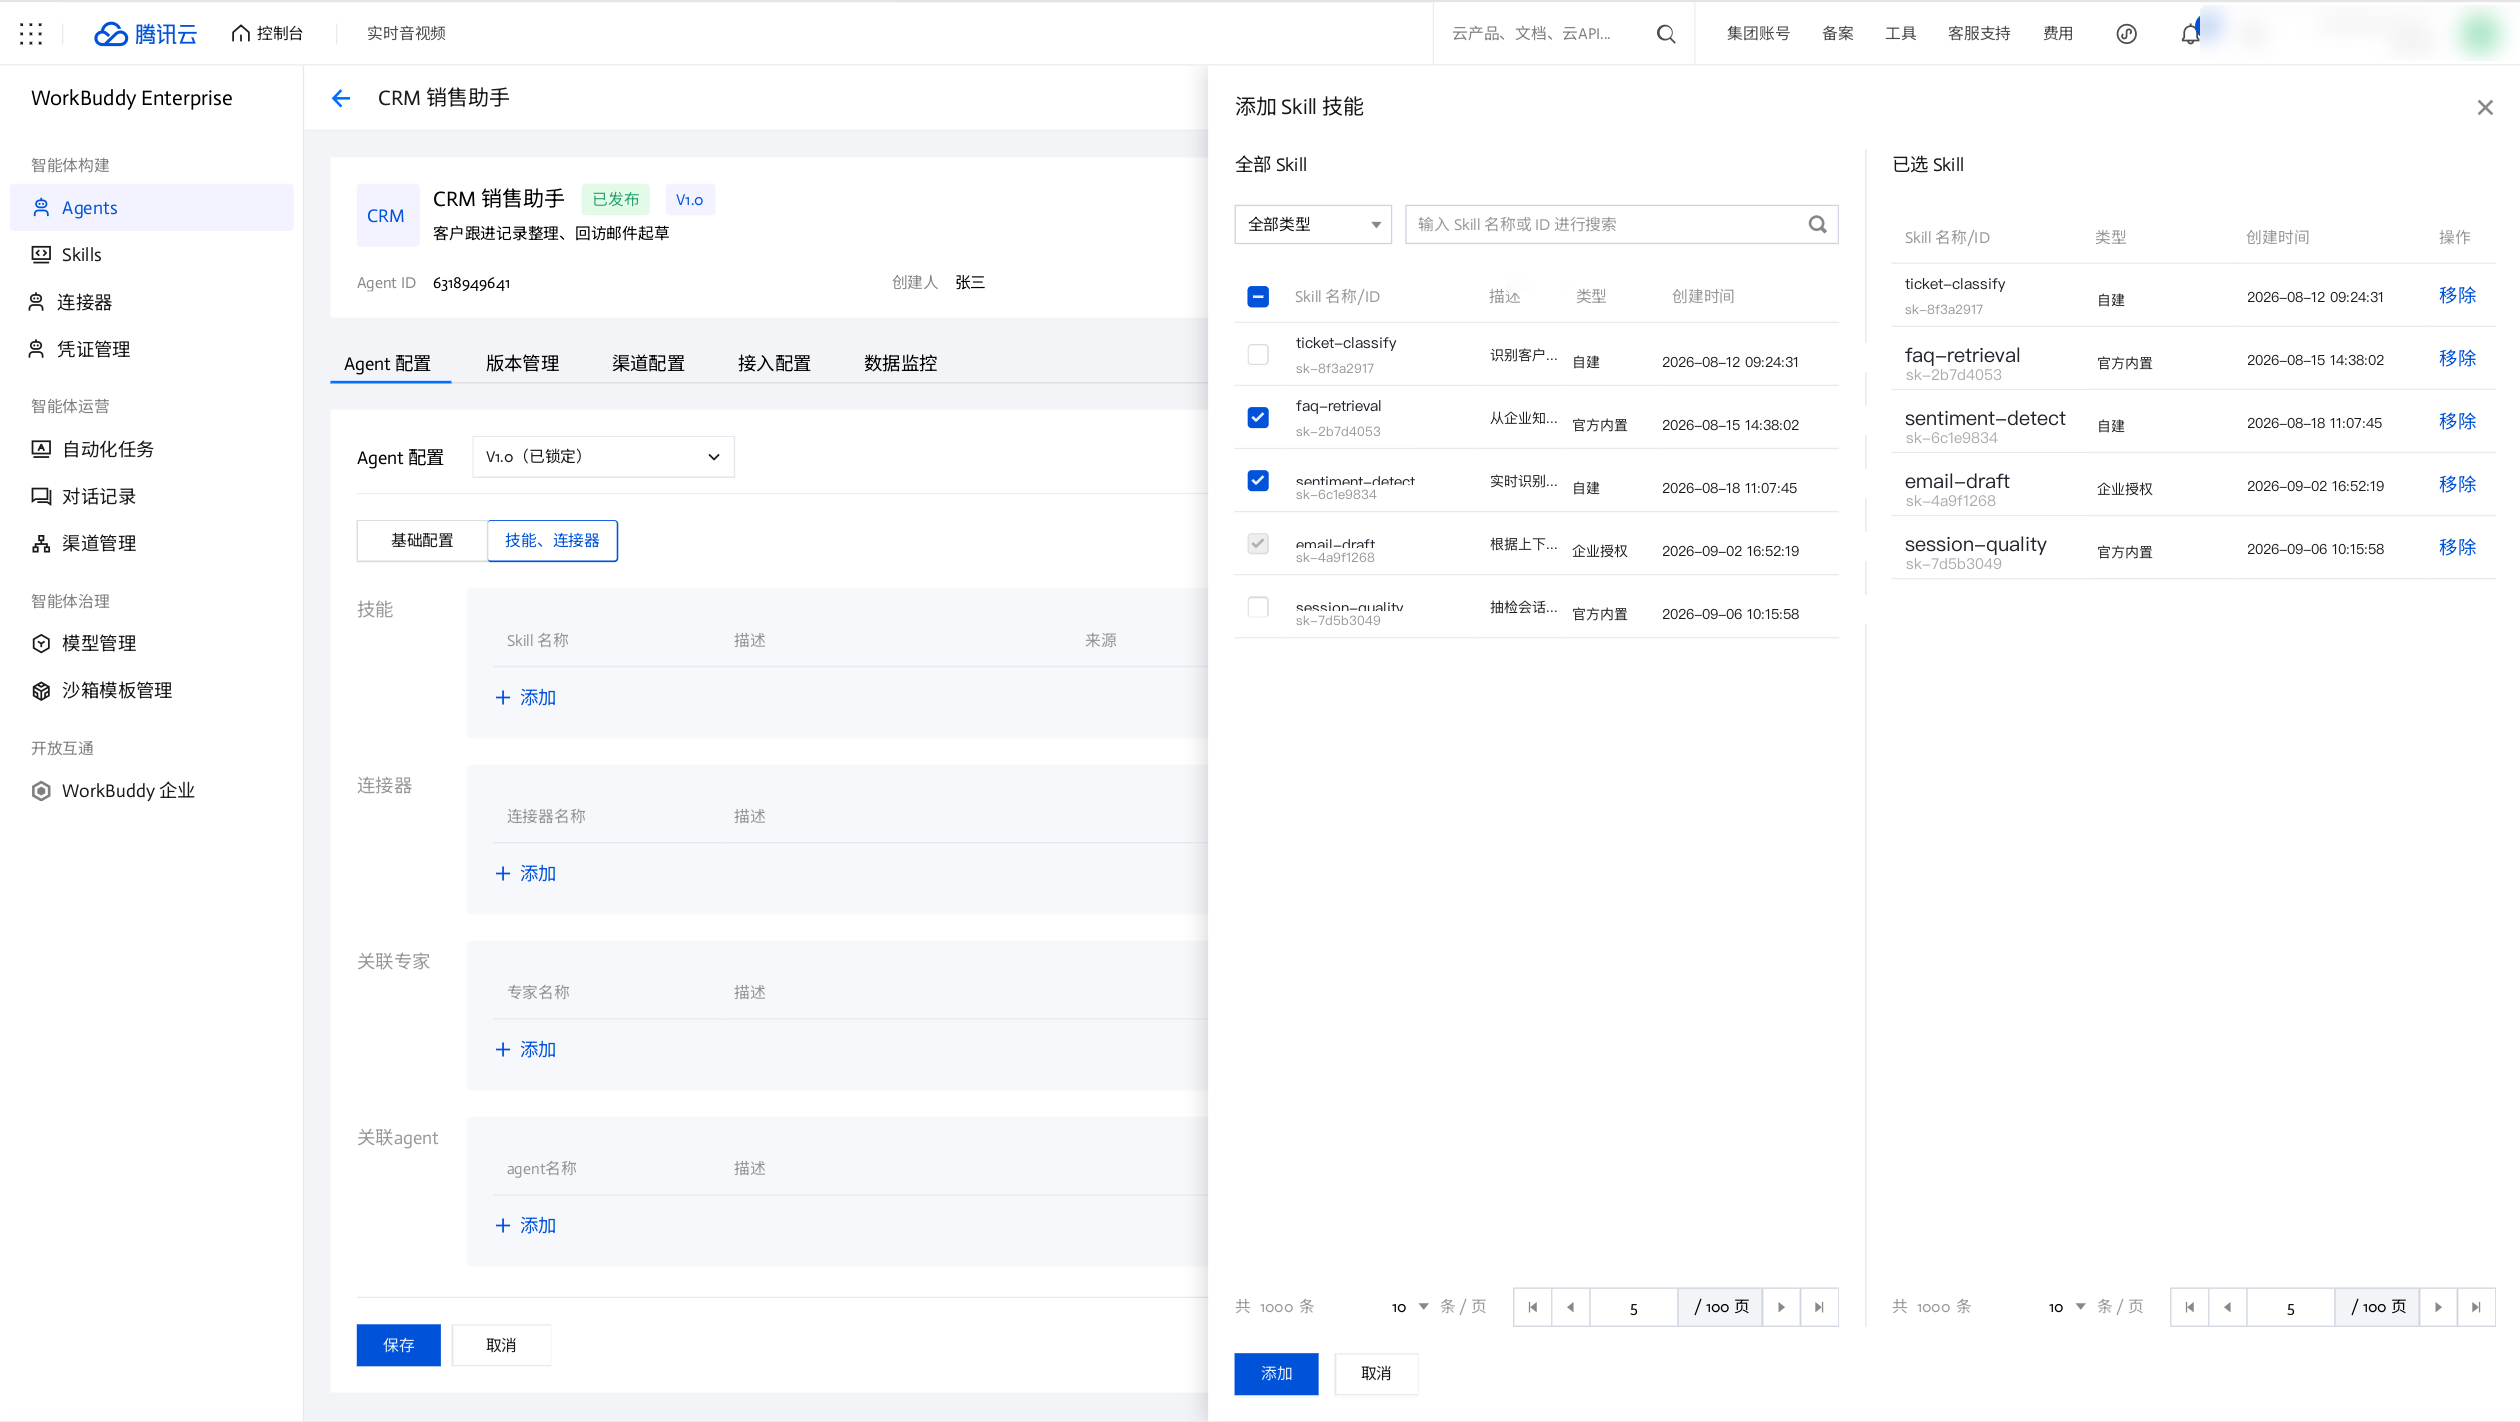Switch to the 渠道配置 tab
The width and height of the screenshot is (2520, 1422).
pyautogui.click(x=648, y=363)
